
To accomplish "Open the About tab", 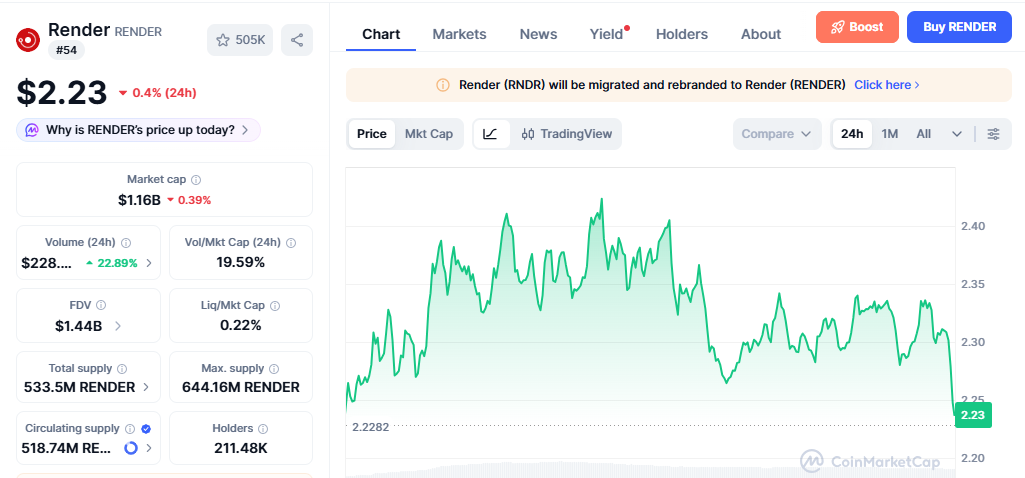I will point(761,34).
